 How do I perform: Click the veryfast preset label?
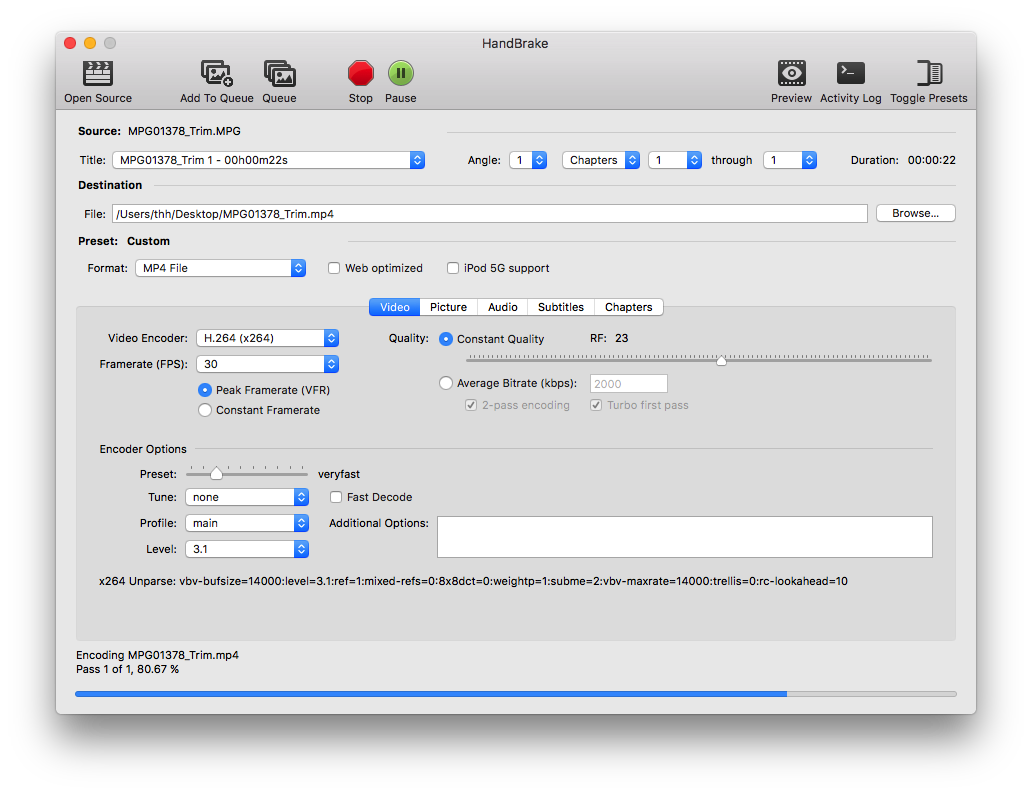click(x=339, y=474)
